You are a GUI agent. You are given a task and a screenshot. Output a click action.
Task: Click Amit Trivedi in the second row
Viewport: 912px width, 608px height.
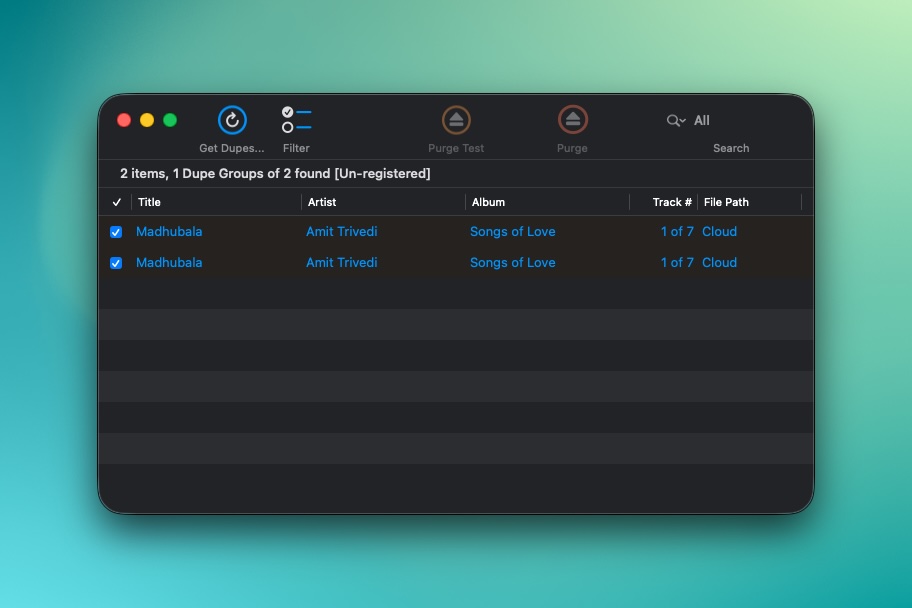(x=342, y=262)
